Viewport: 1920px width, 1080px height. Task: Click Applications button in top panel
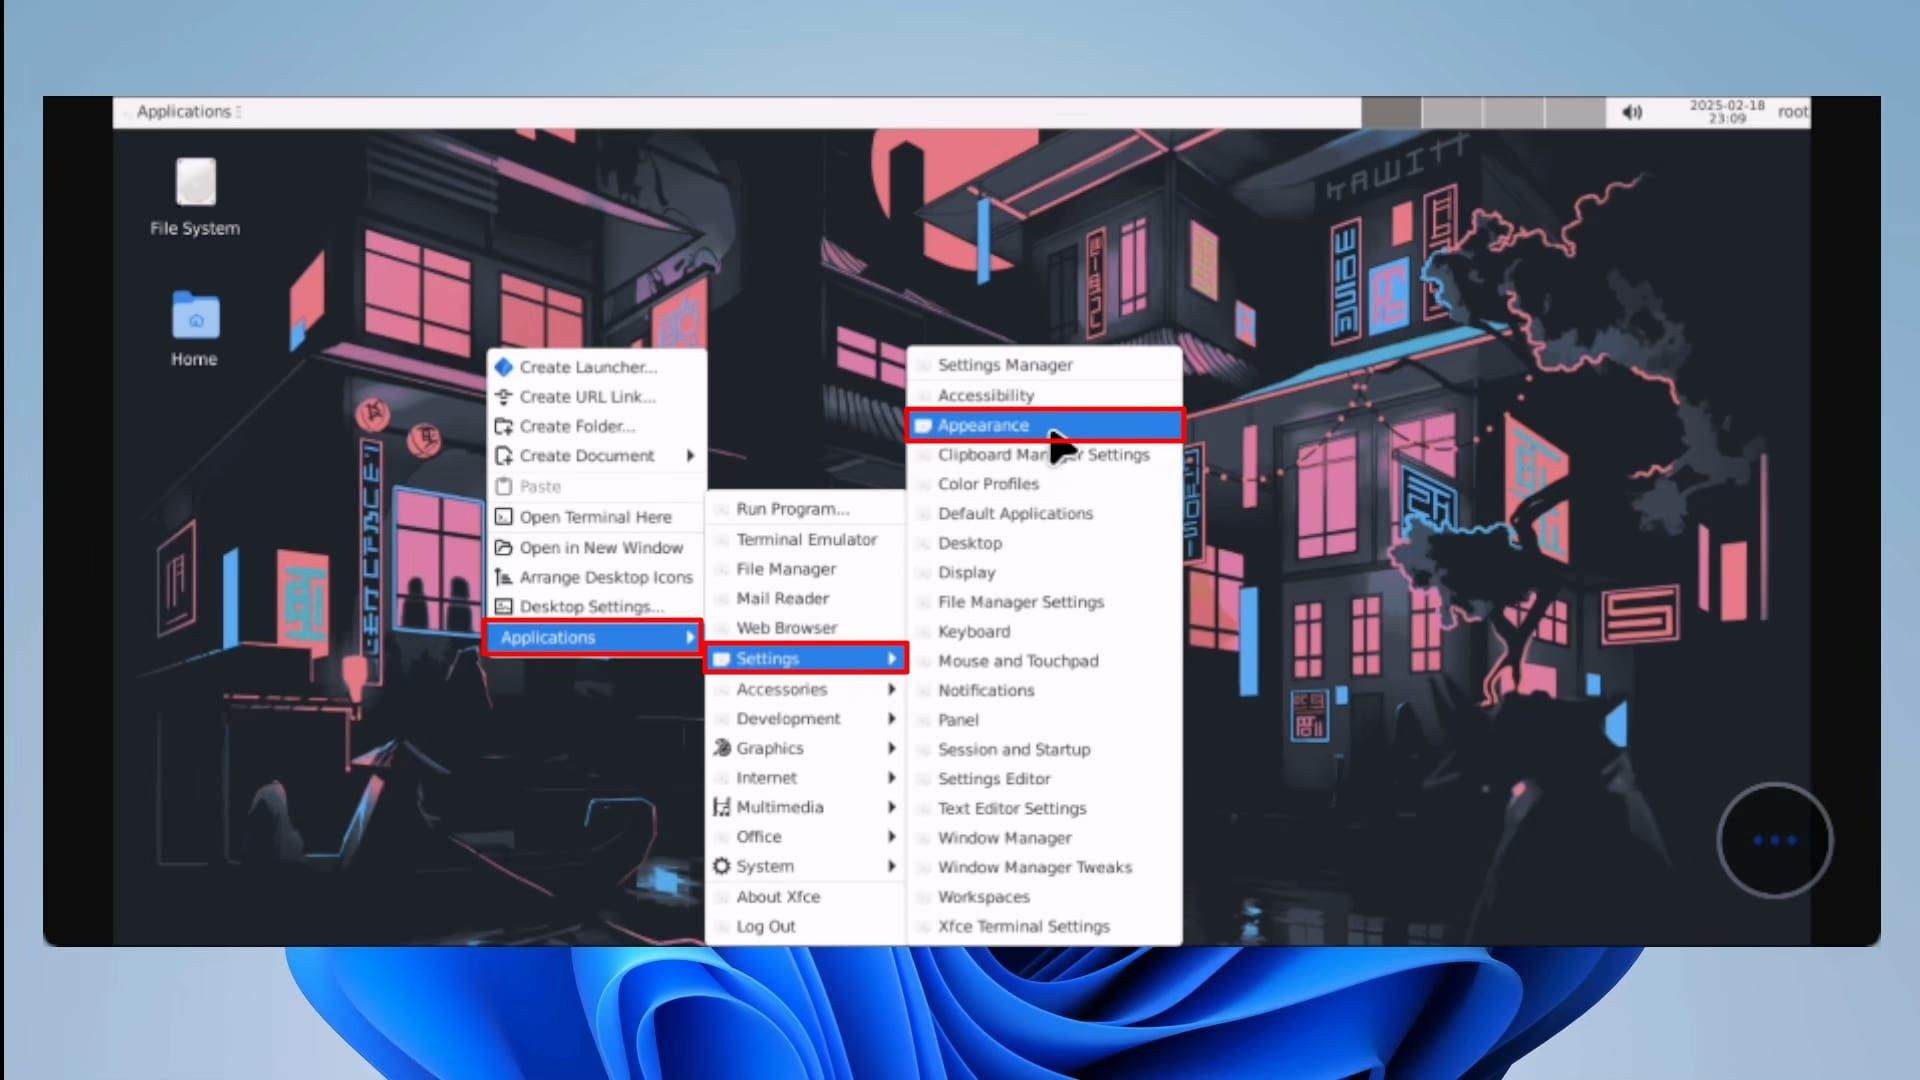pos(185,112)
